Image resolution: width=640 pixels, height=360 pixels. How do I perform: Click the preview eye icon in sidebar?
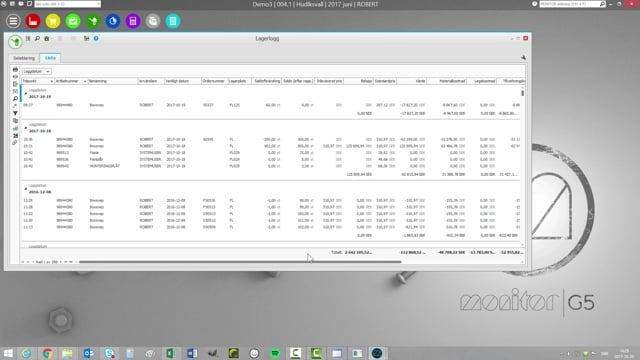click(x=15, y=77)
